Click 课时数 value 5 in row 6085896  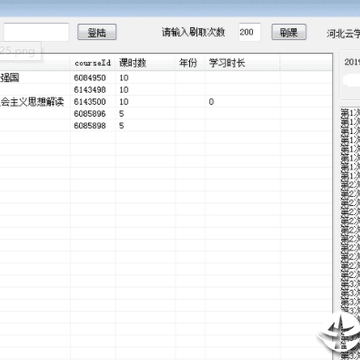121,114
